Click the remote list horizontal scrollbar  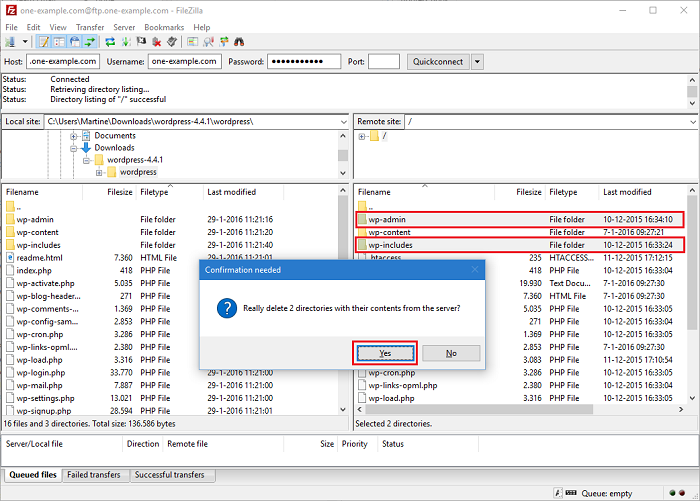pyautogui.click(x=480, y=409)
